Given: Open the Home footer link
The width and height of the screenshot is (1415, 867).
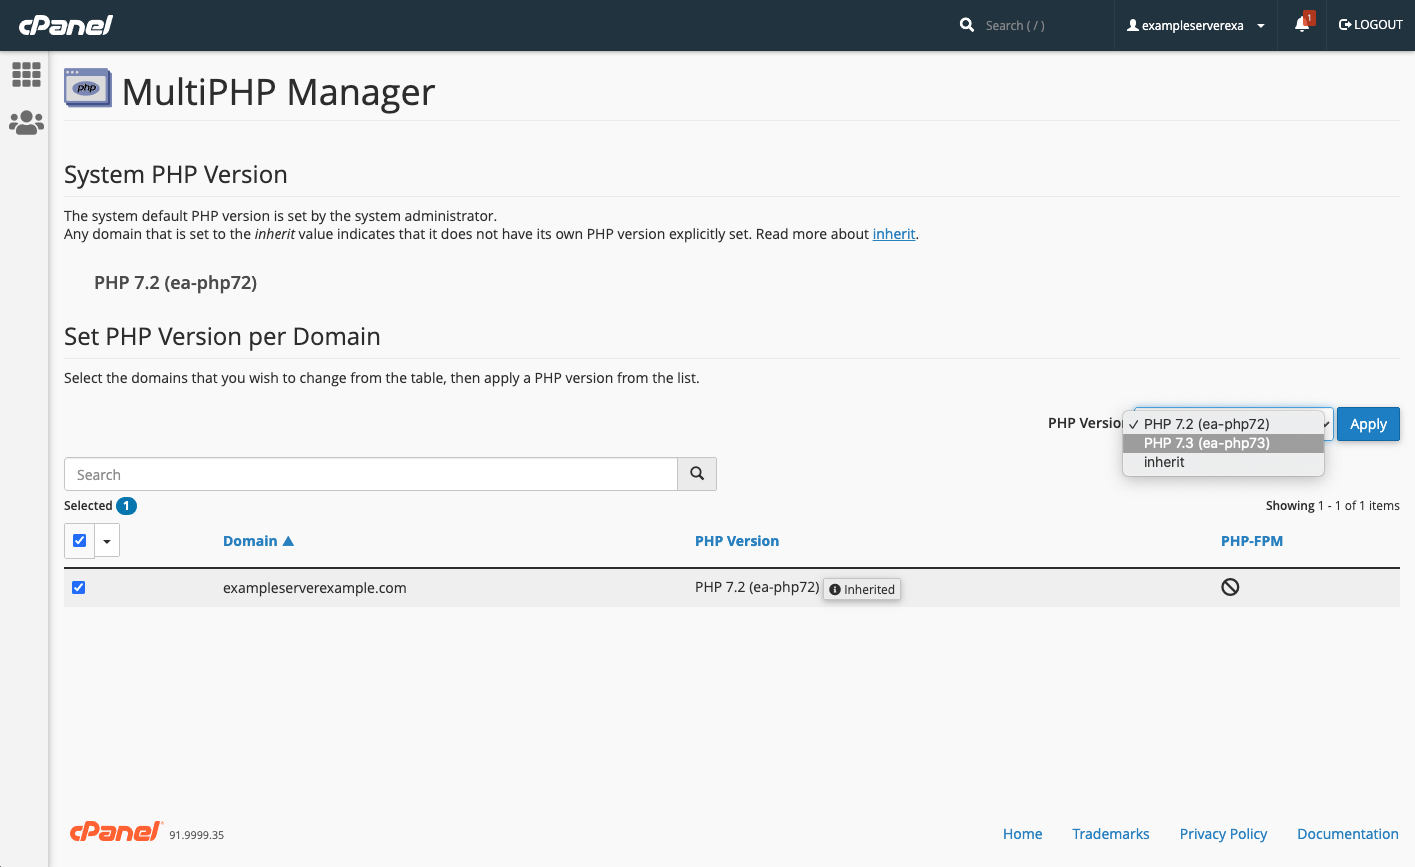Looking at the screenshot, I should [1022, 834].
